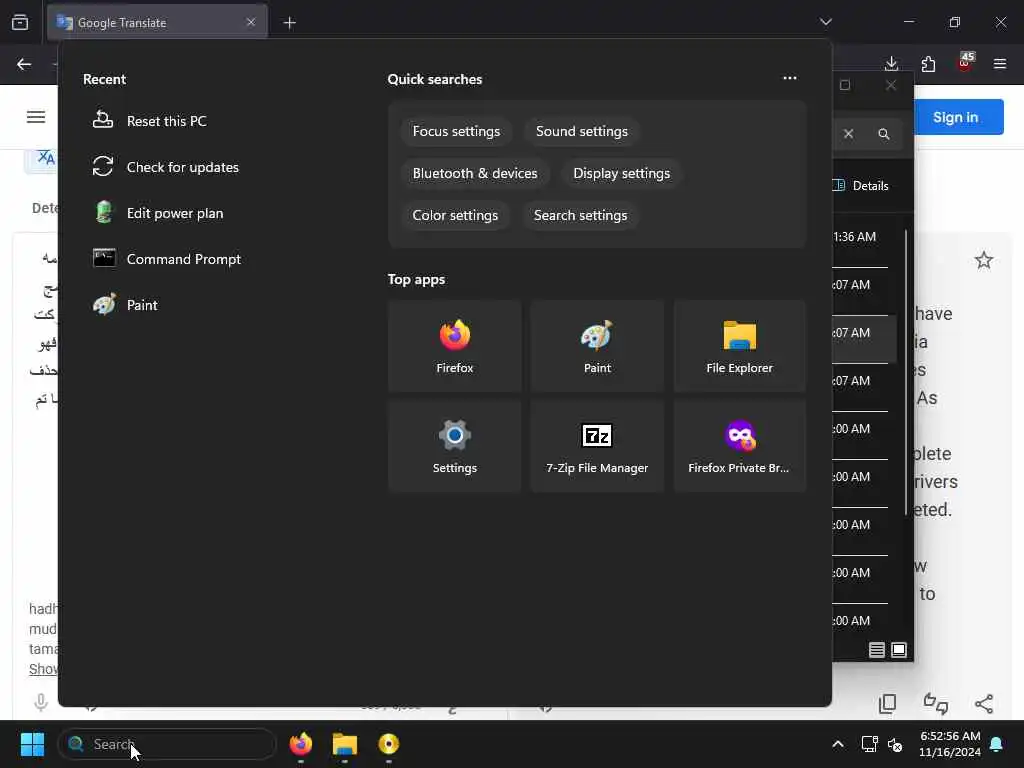Image resolution: width=1024 pixels, height=768 pixels.
Task: Launch Paint tile in Top apps
Action: [597, 346]
